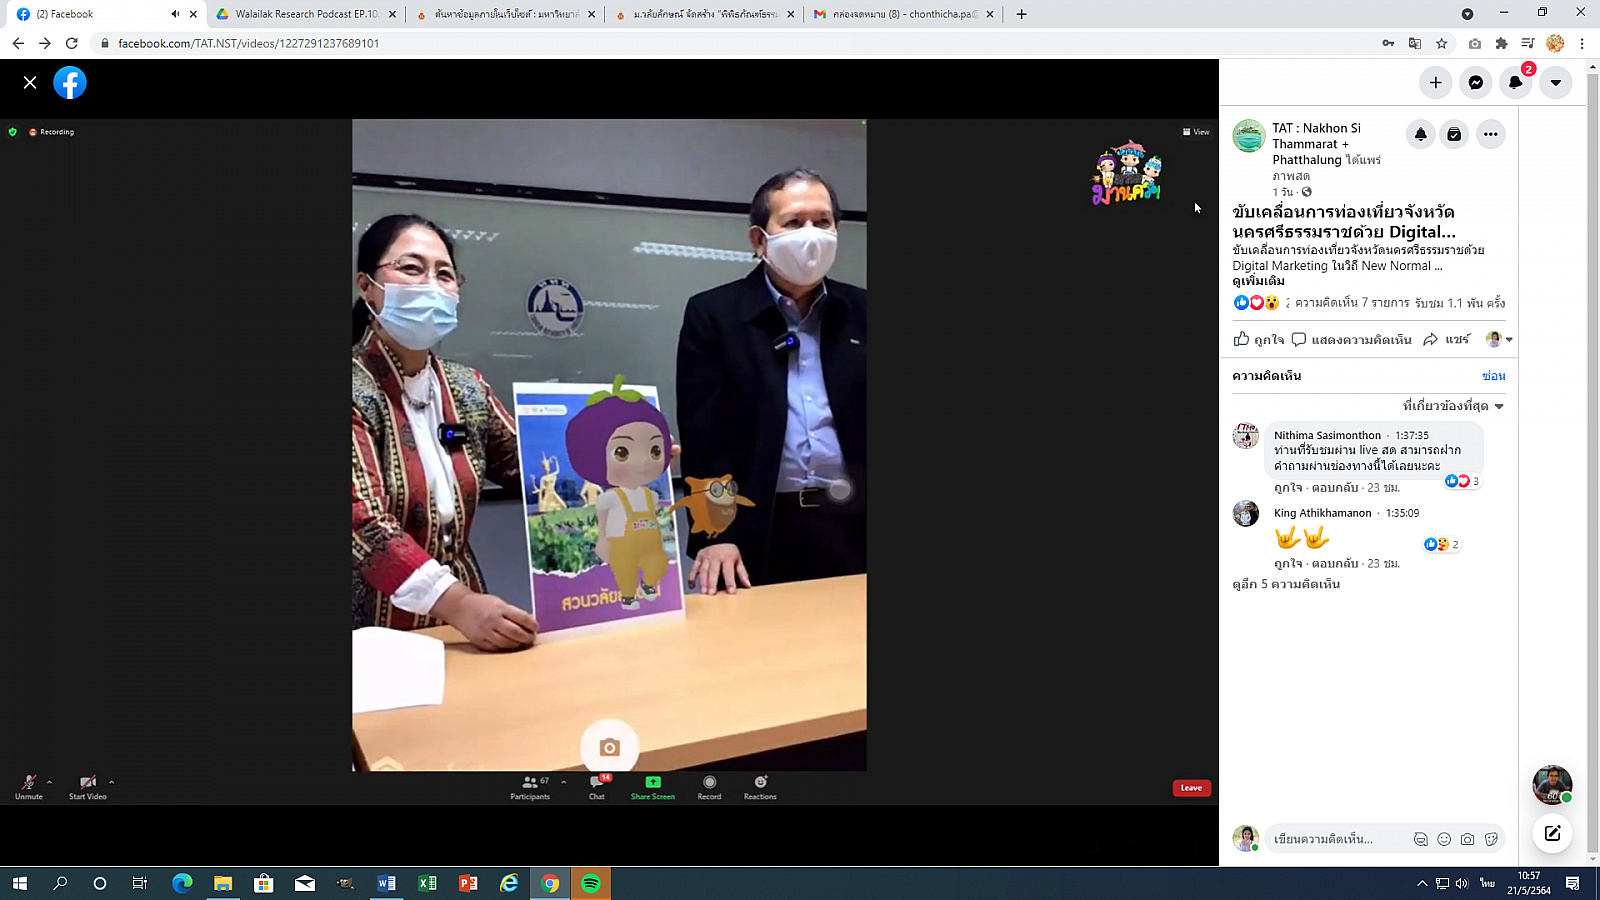
Task: Toggle page notifications bell beside page name
Action: click(1420, 134)
